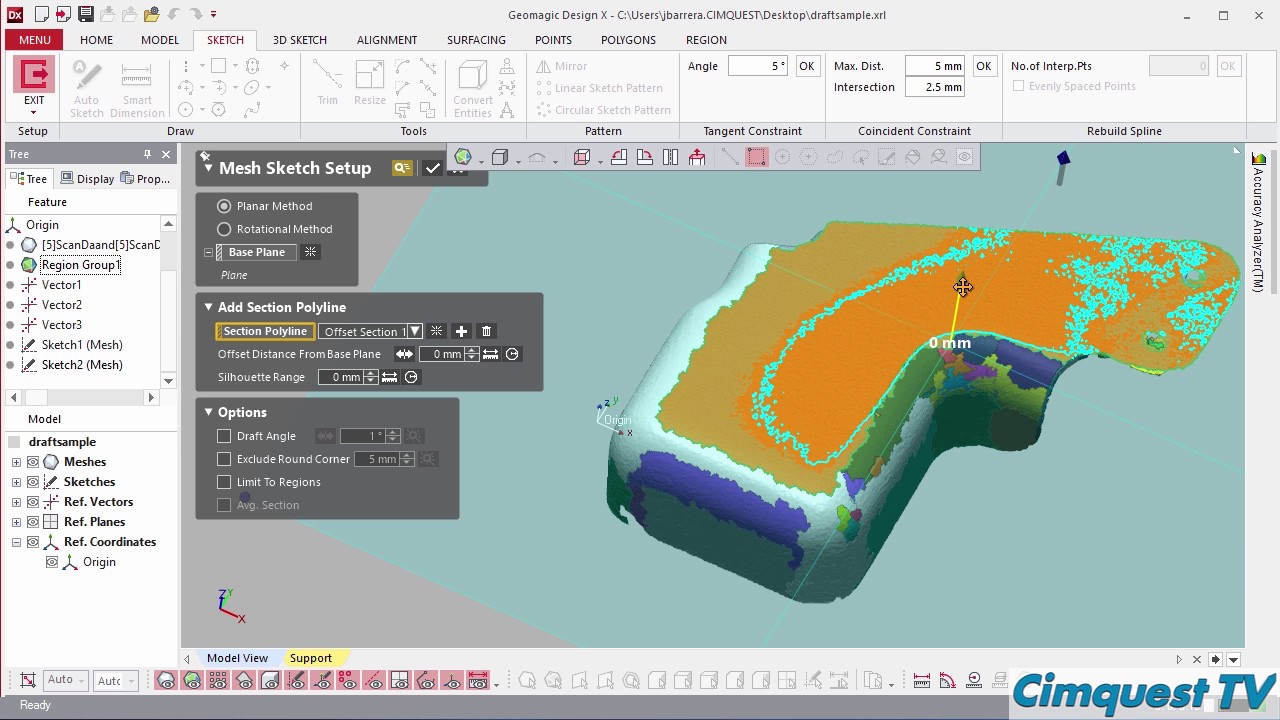1280x720 pixels.
Task: Click the red MENU button
Action: 34,40
